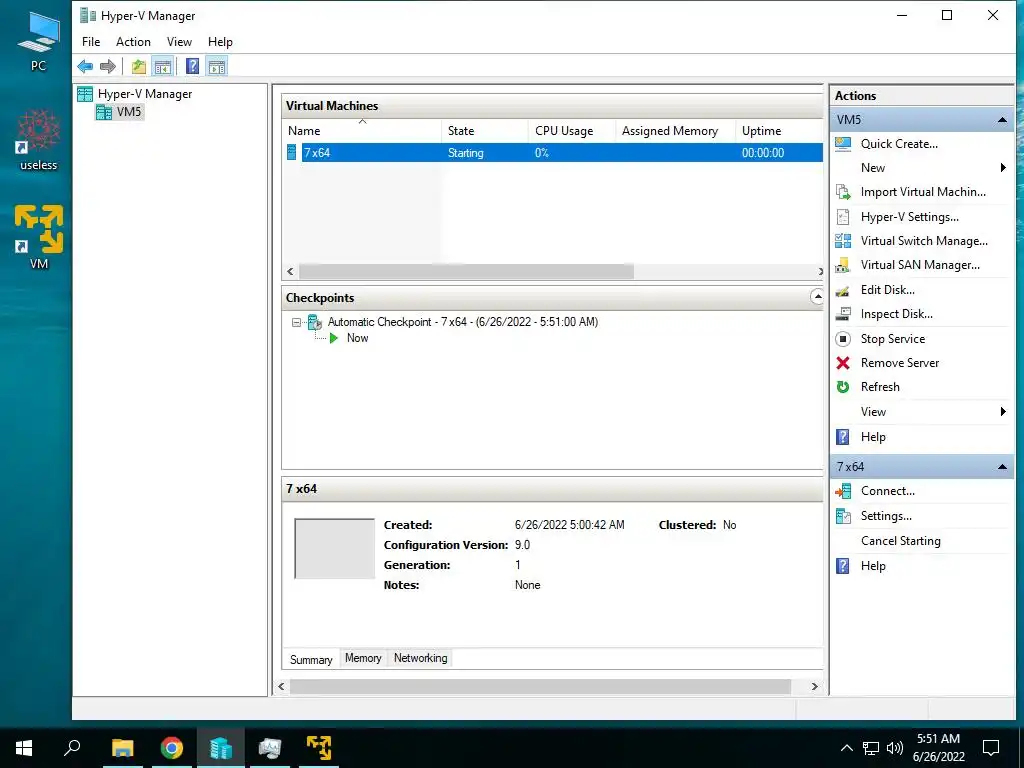Show hidden tray icons chevron

[846, 748]
